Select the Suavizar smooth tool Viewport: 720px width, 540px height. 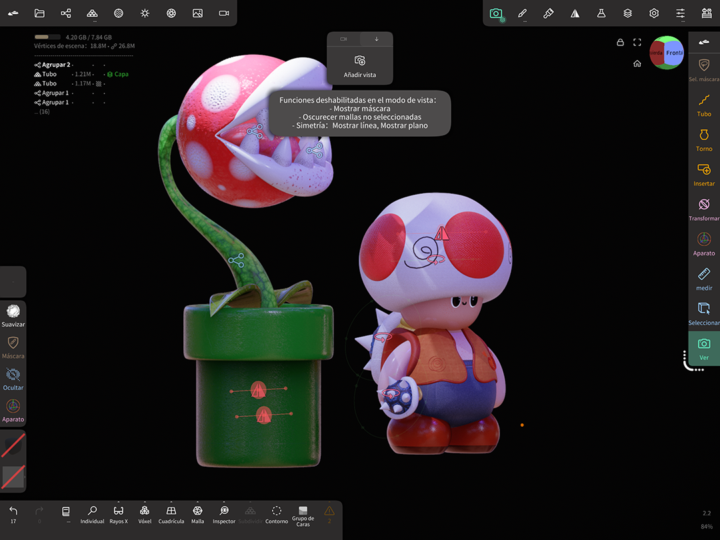pyautogui.click(x=13, y=316)
